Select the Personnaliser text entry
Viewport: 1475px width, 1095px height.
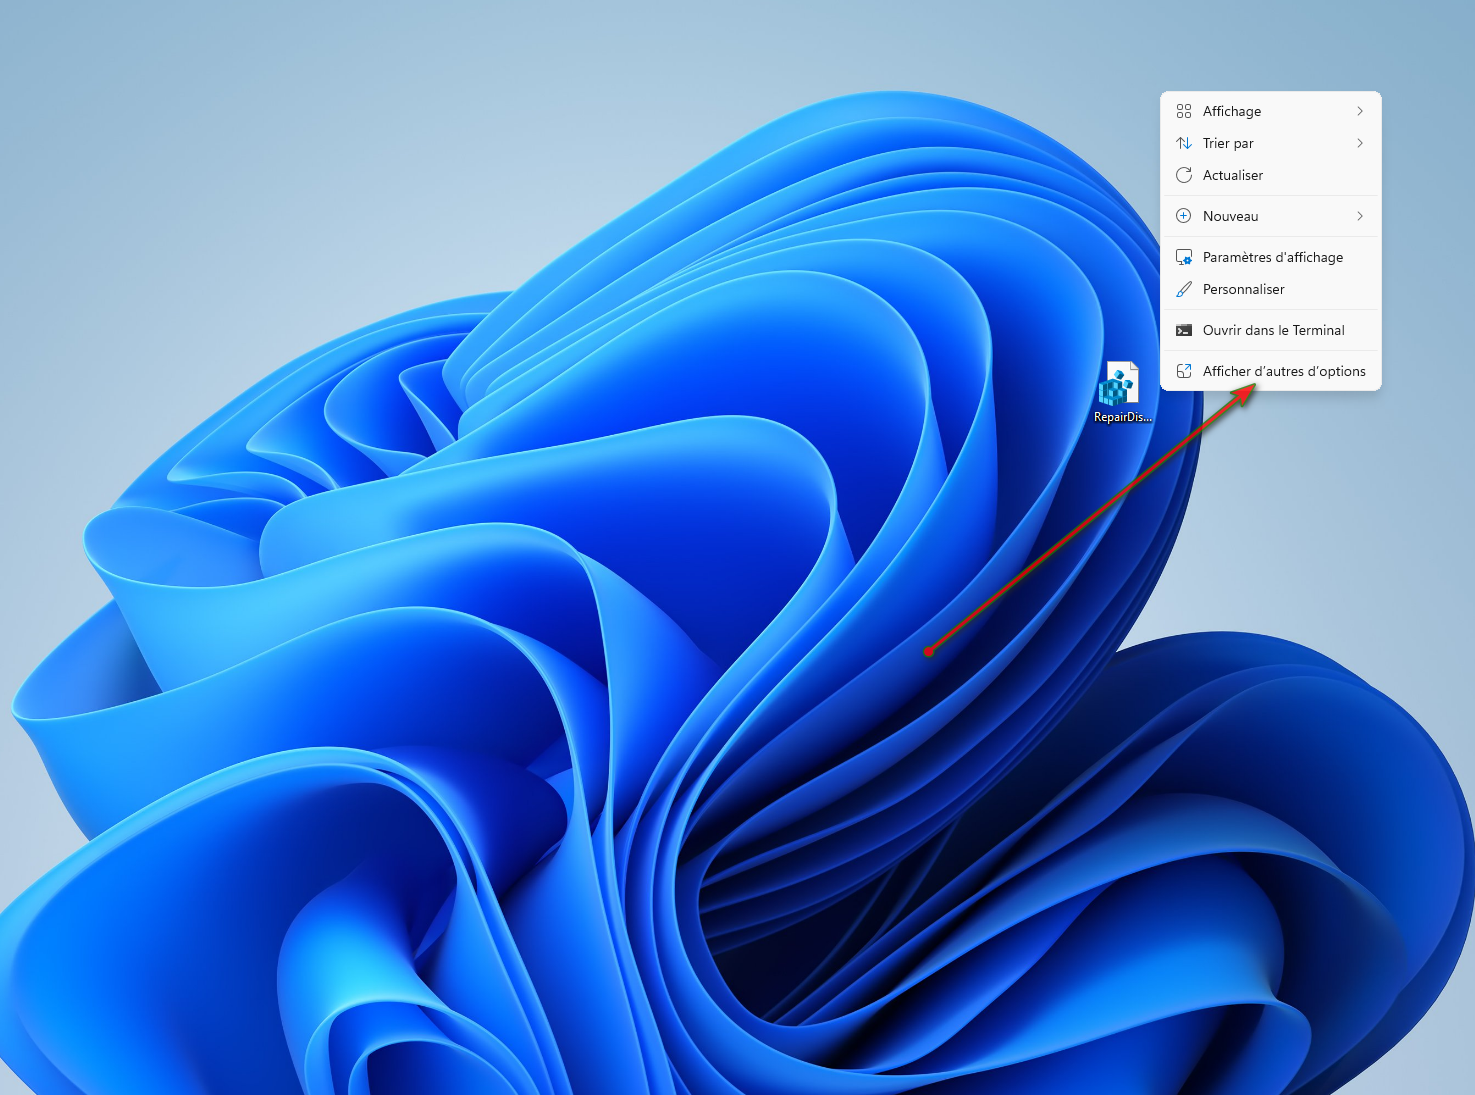[1244, 289]
